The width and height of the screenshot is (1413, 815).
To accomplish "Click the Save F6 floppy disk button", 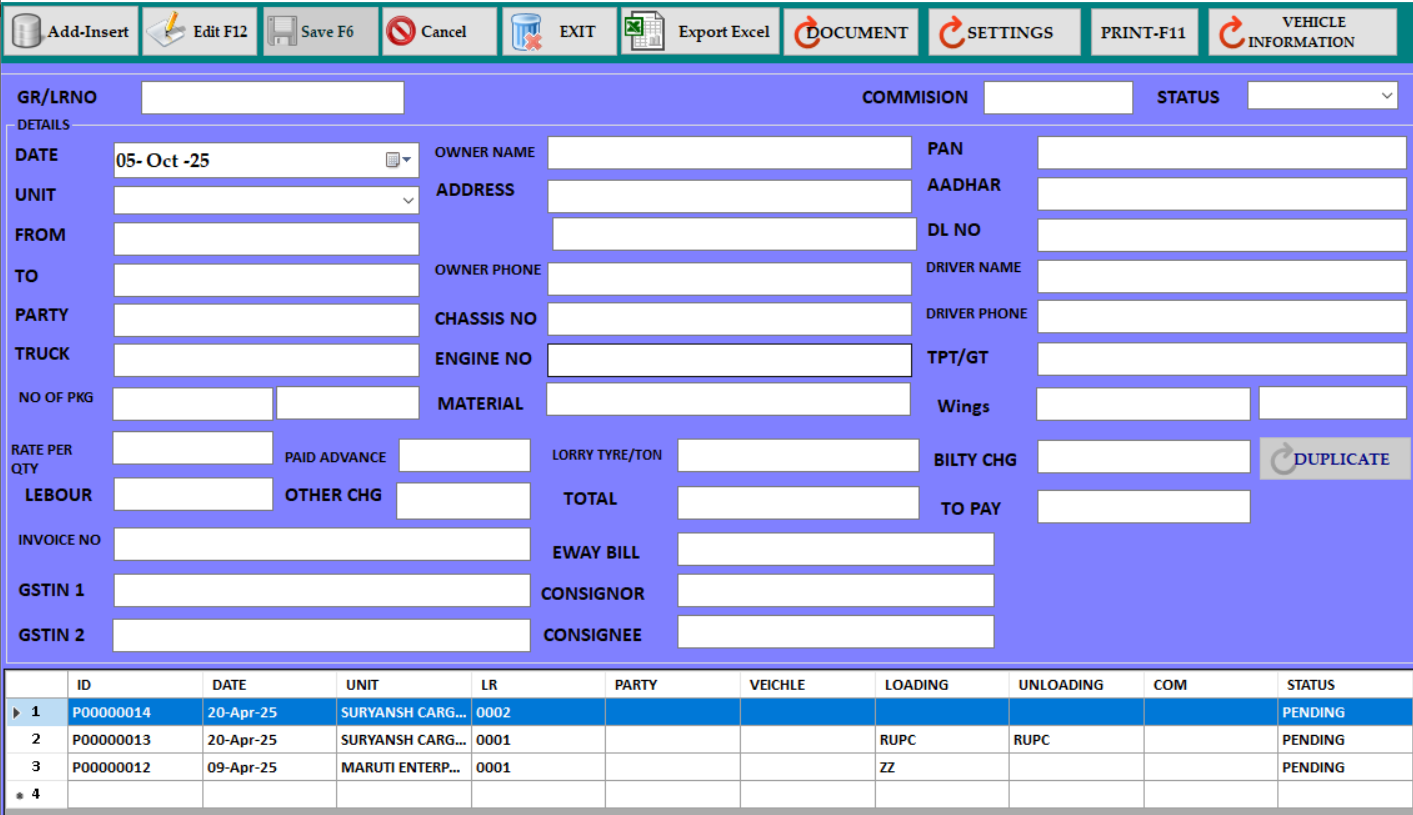I will [321, 32].
